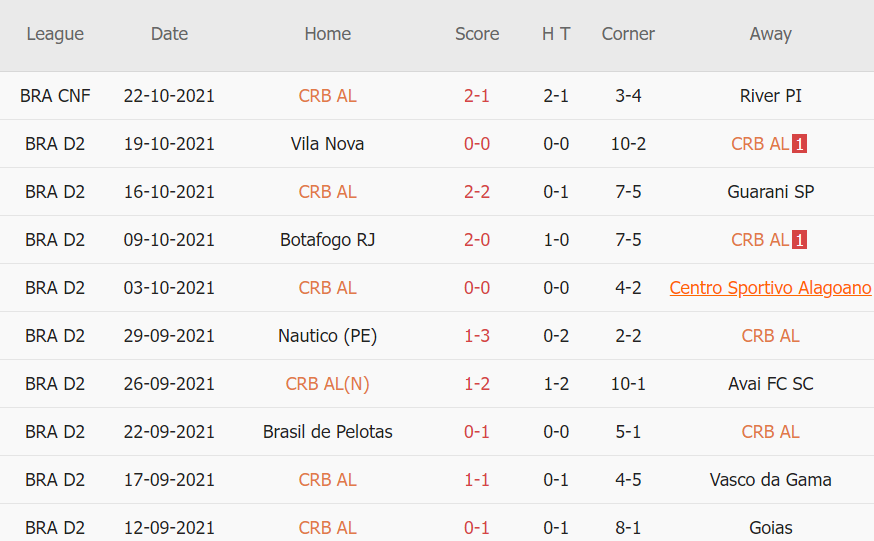The image size is (874, 541).
Task: Open the 2-1 score against River PI
Action: coord(477,96)
